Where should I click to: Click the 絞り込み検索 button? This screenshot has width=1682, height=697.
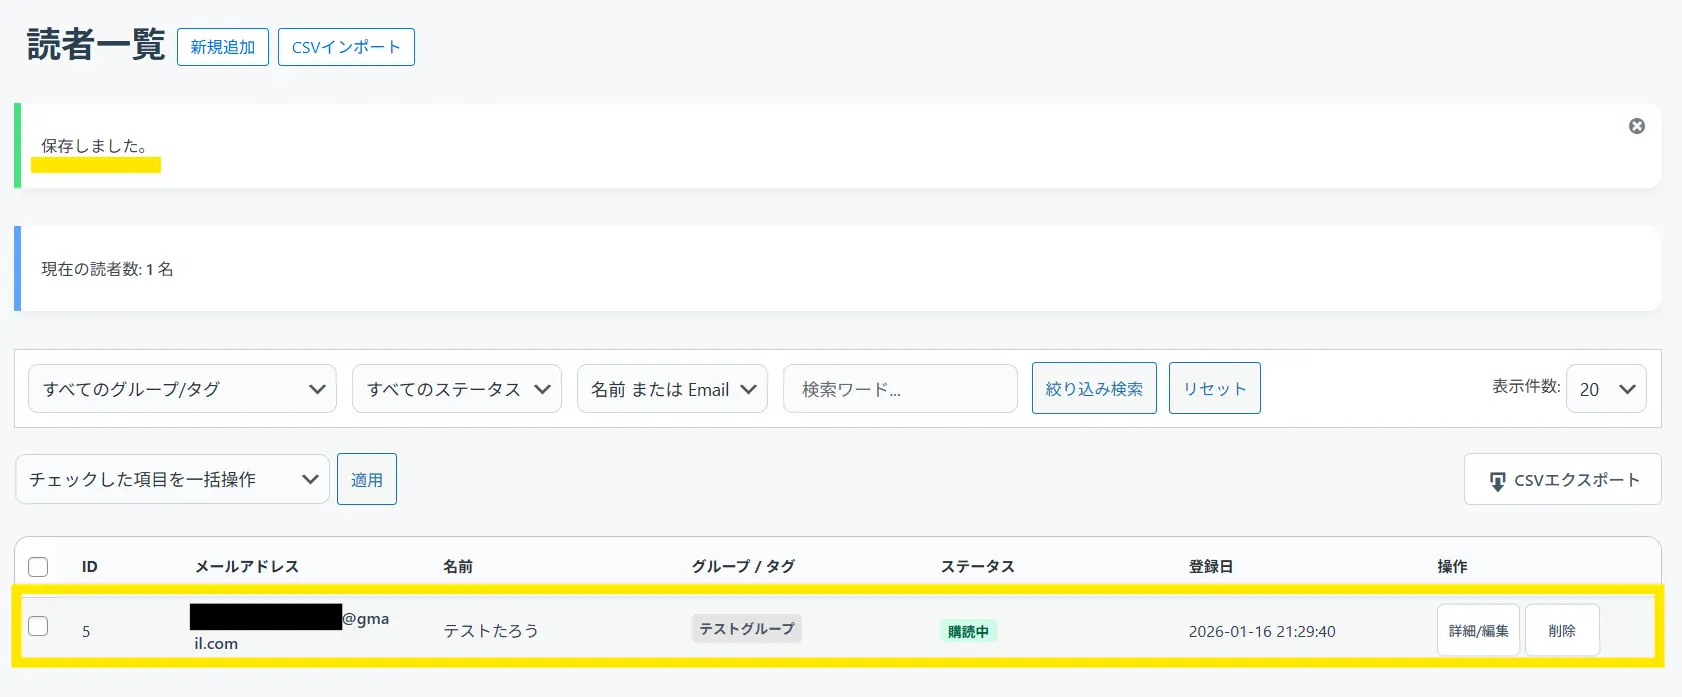1094,389
